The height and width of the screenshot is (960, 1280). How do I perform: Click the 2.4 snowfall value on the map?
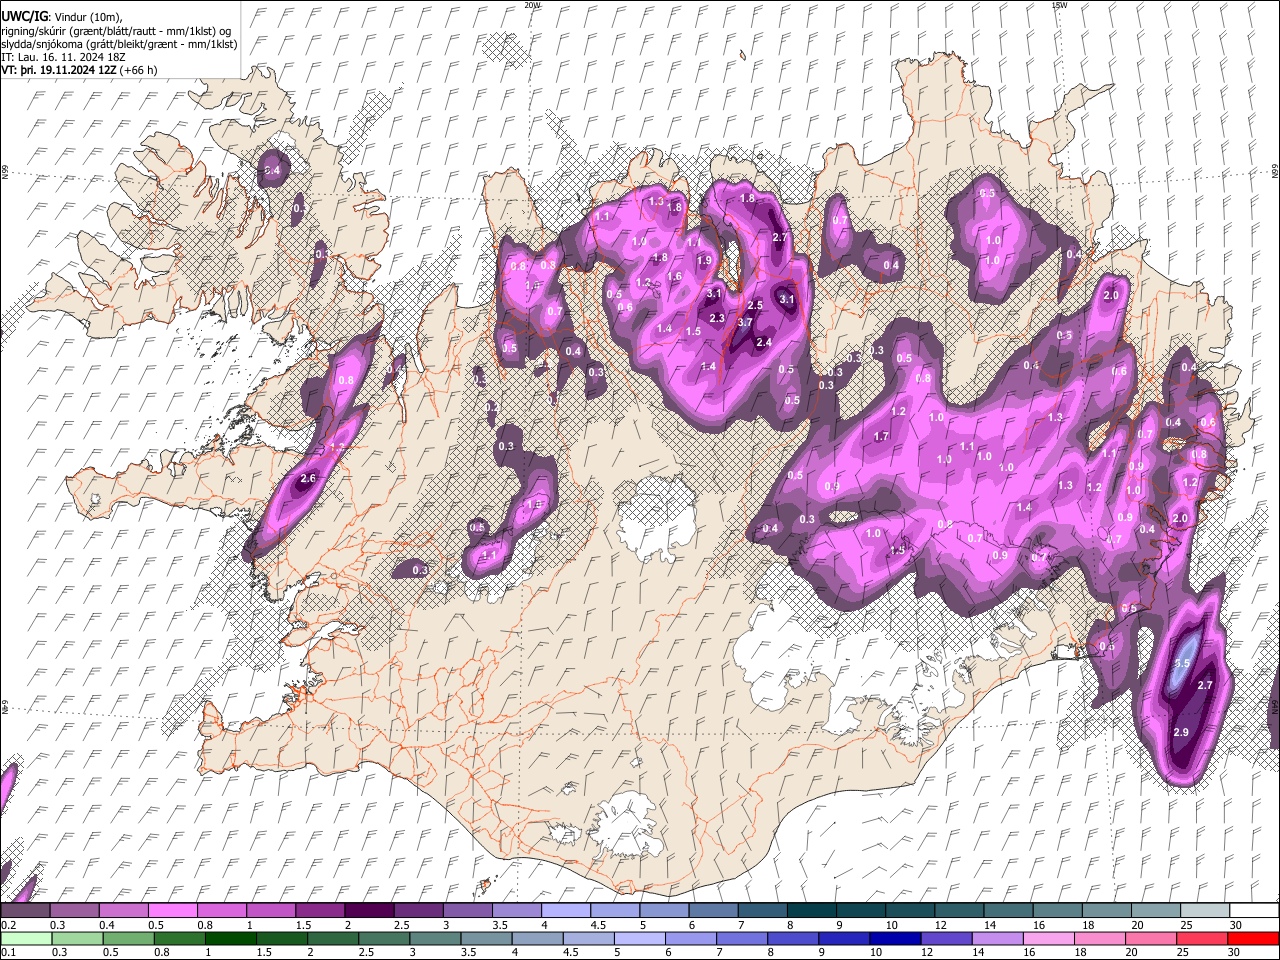pos(765,342)
